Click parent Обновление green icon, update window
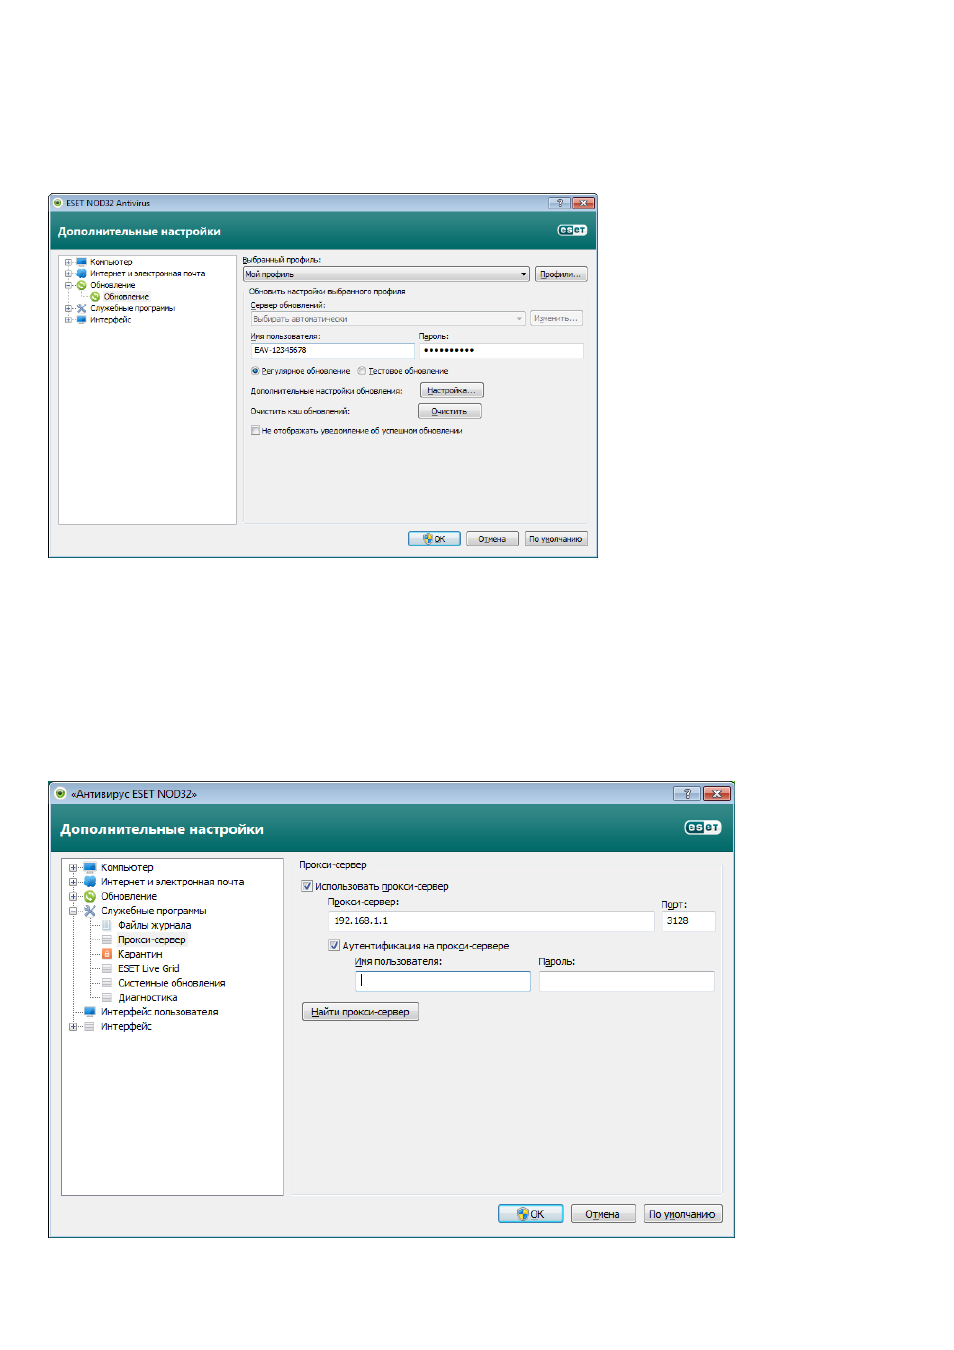Viewport: 954px width, 1350px height. tap(82, 285)
